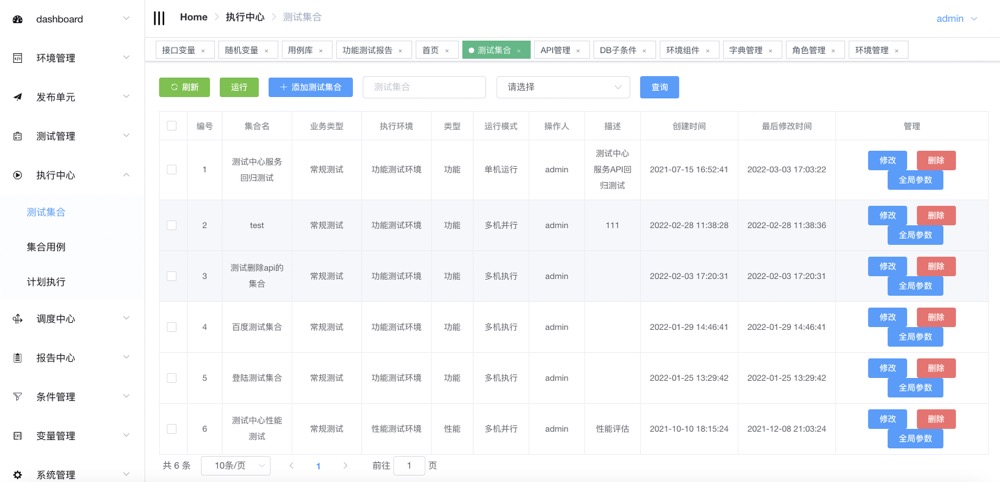Viewport: 1000px width, 482px height.
Task: Check the checkbox for 测试删除api的集合 row
Action: [172, 276]
